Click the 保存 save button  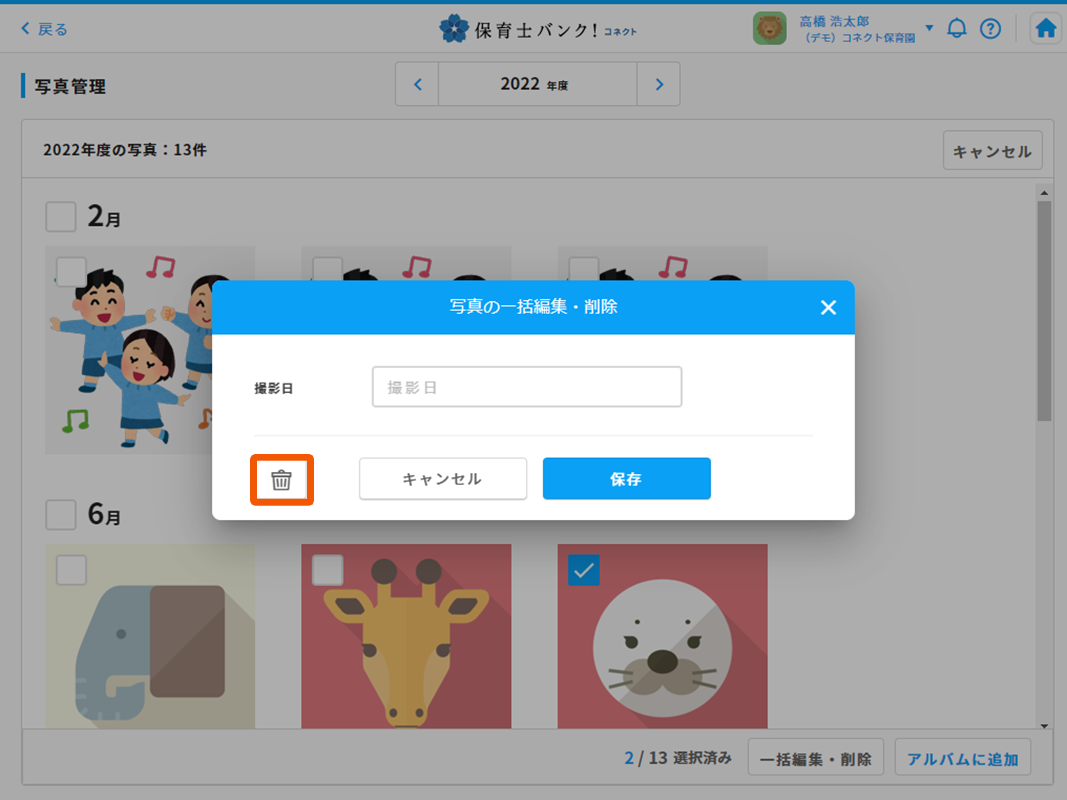point(626,479)
